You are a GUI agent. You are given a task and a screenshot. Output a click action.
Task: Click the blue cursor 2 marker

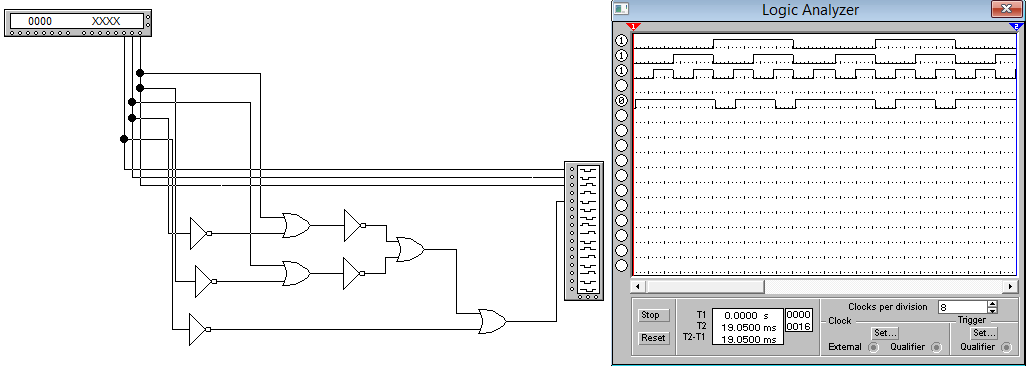(1016, 27)
